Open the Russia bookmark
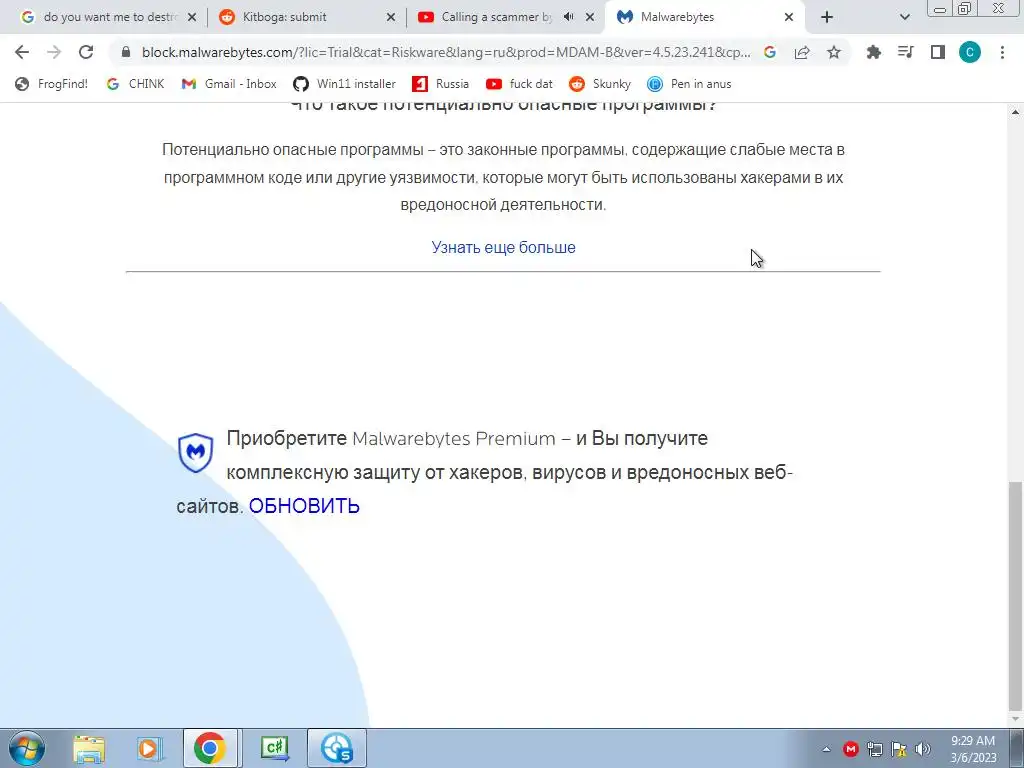 tap(441, 84)
